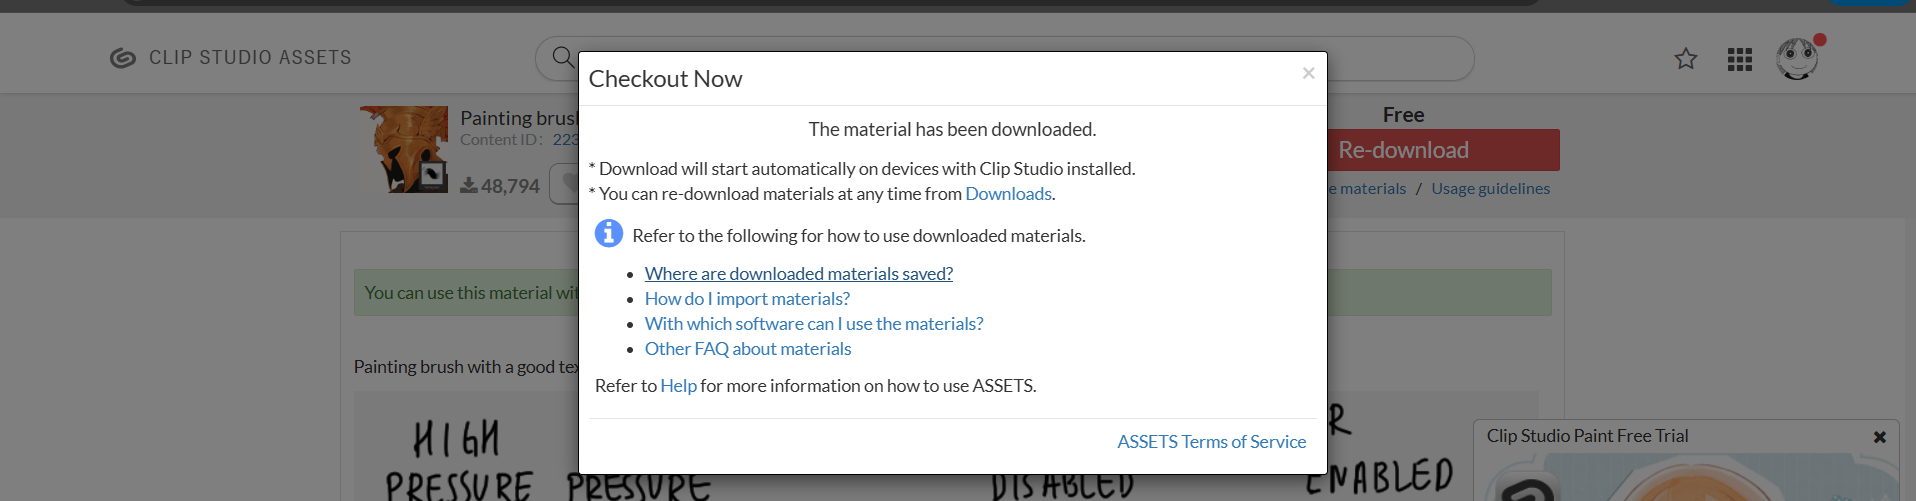Open the apps grid menu icon

(x=1740, y=59)
